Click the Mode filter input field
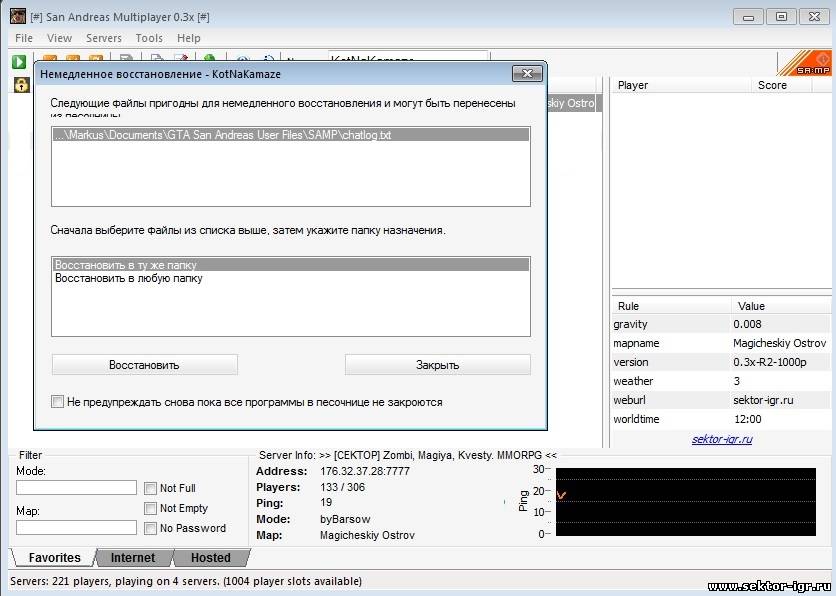The image size is (836, 596). pos(76,487)
